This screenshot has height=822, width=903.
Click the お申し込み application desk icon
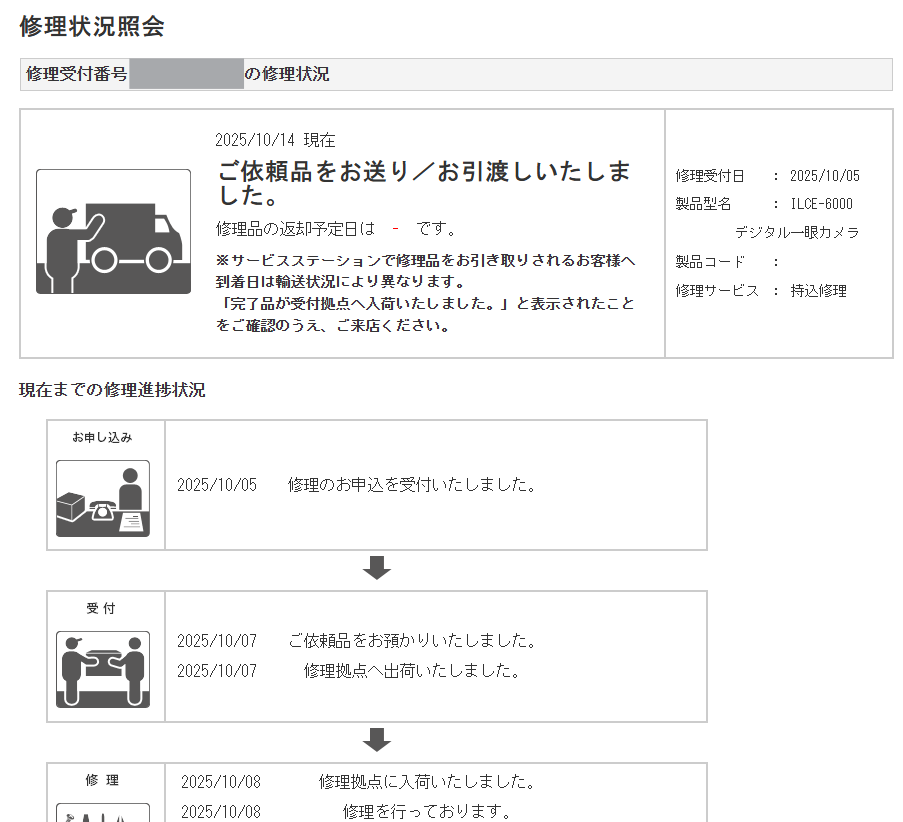click(102, 498)
